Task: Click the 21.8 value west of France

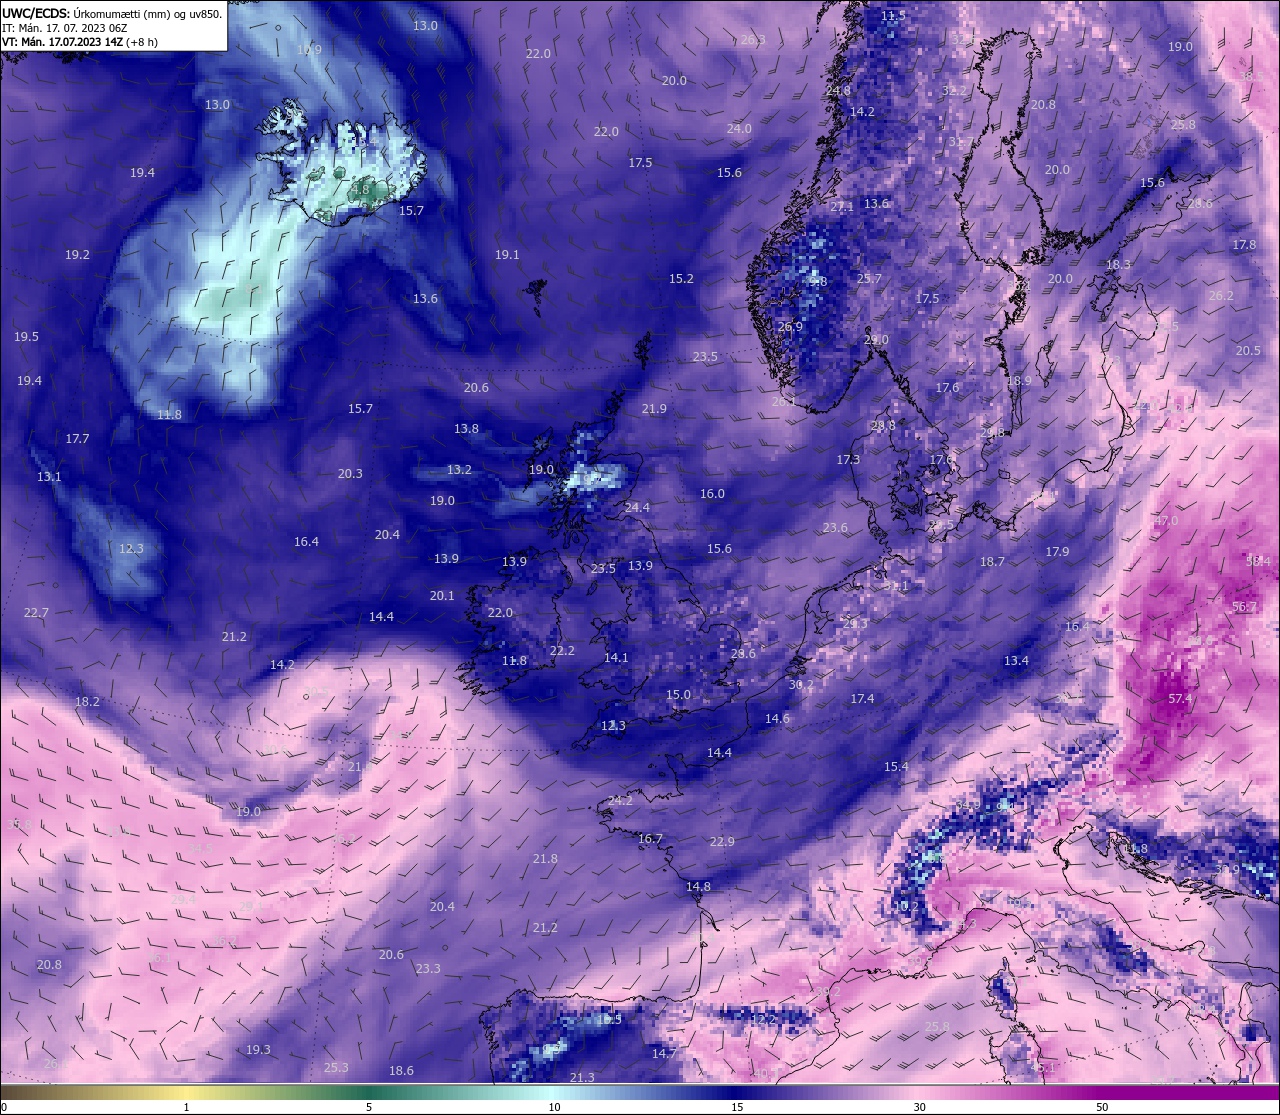Action: [x=545, y=859]
